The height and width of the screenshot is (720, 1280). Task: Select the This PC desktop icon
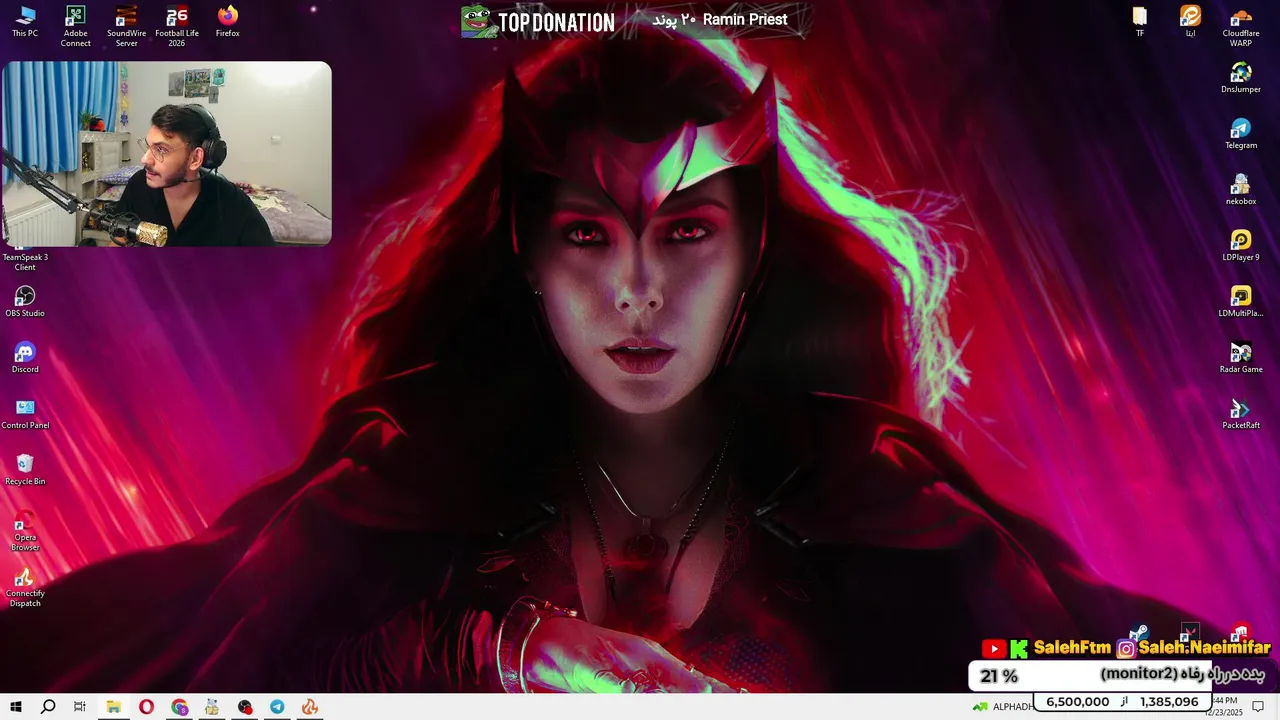(25, 22)
